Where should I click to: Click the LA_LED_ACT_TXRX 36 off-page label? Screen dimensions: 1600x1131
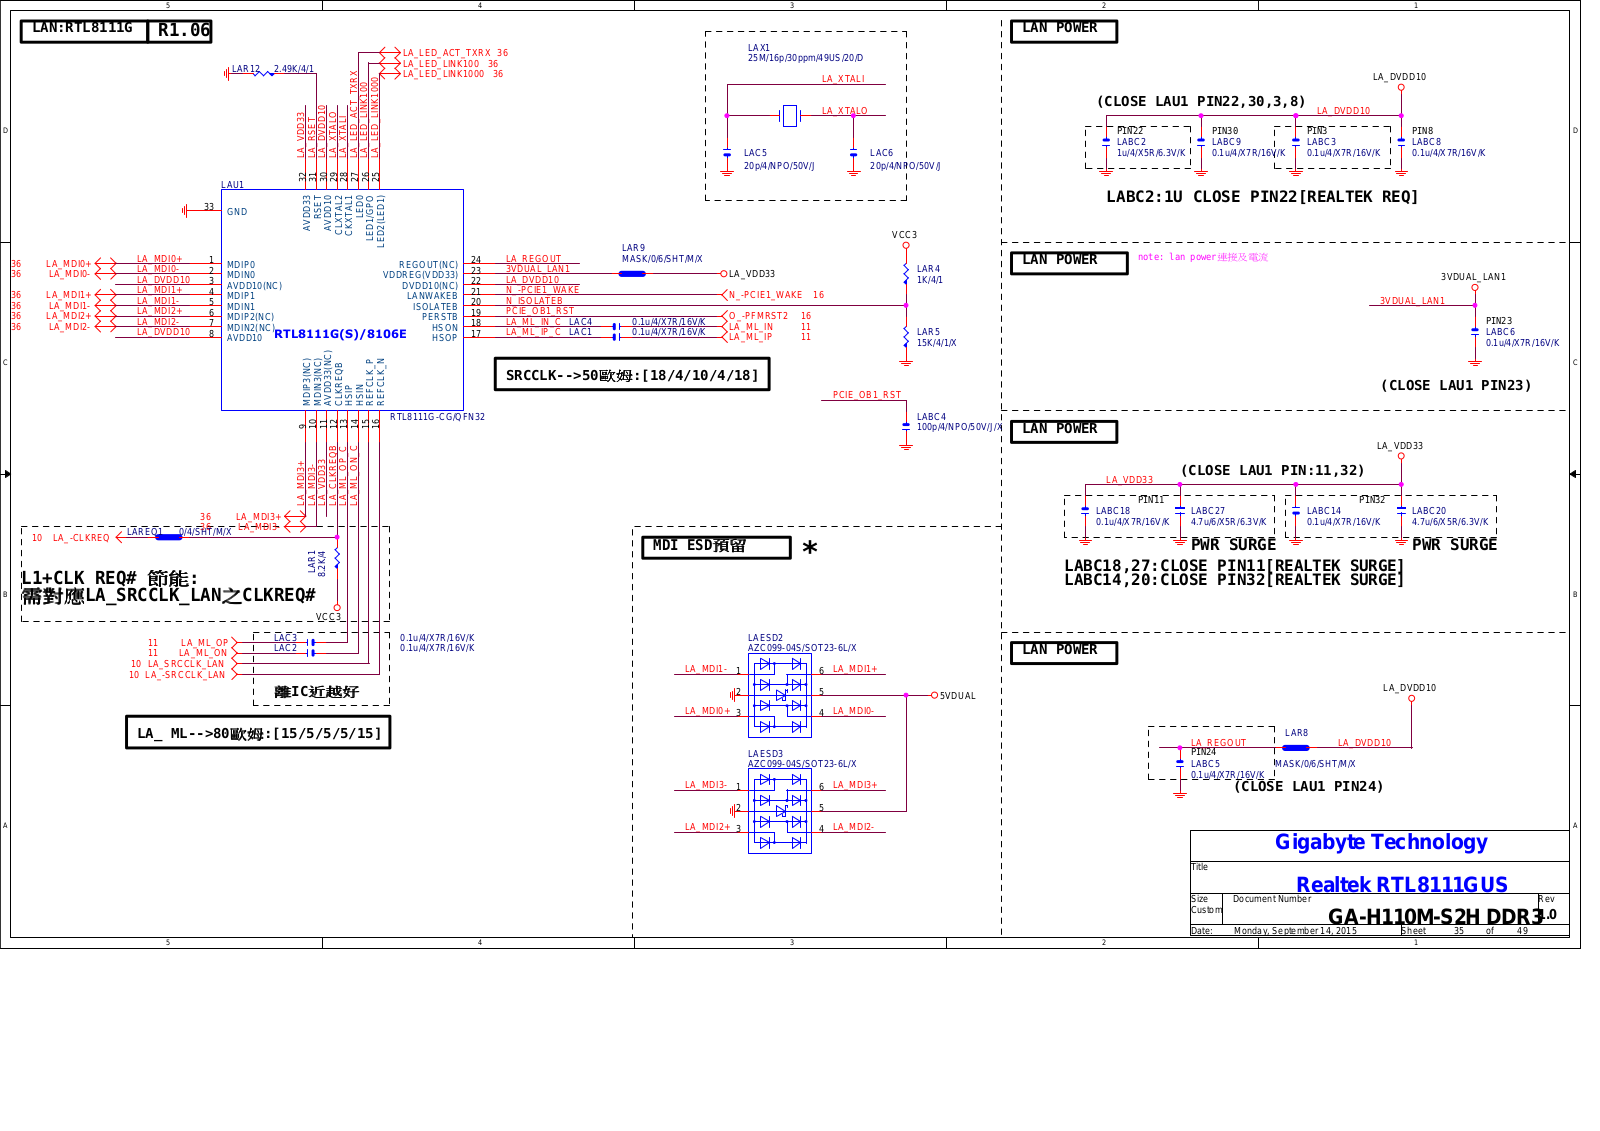[x=455, y=53]
